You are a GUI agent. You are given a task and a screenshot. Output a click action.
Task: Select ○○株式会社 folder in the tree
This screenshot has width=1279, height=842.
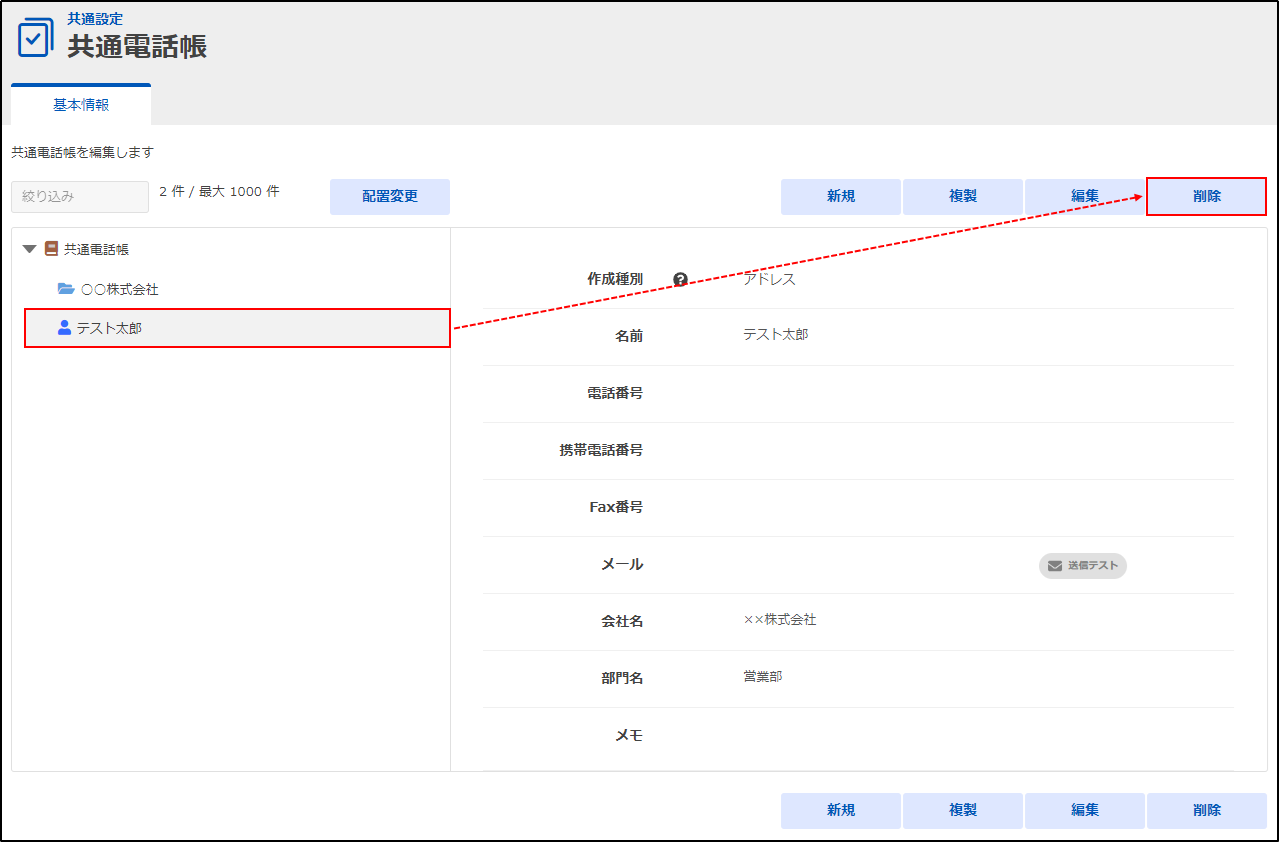[119, 290]
